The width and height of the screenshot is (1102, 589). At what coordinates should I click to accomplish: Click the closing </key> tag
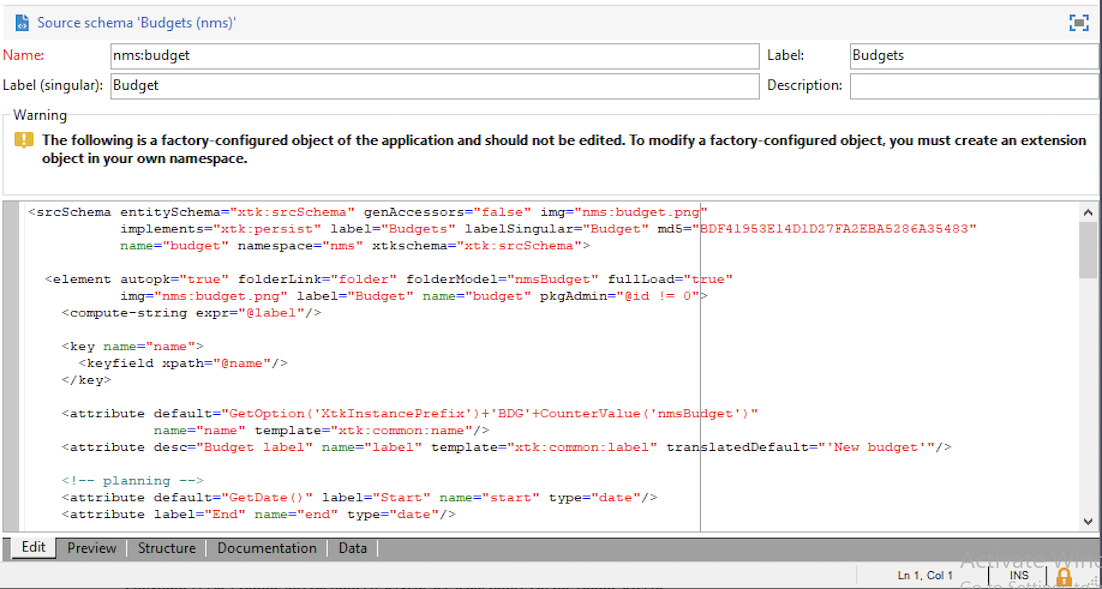click(x=86, y=380)
